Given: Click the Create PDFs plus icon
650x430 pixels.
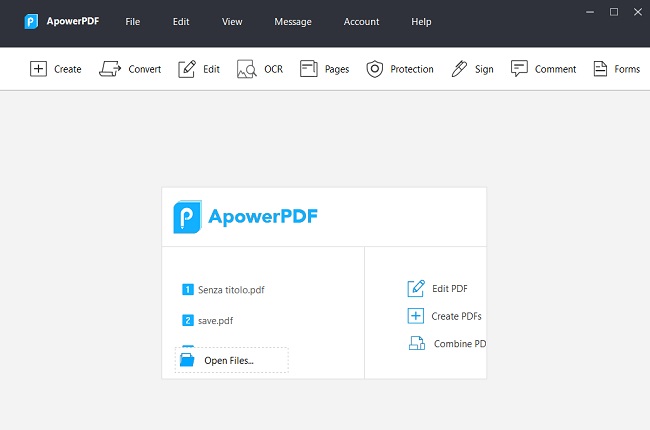Looking at the screenshot, I should coord(416,316).
